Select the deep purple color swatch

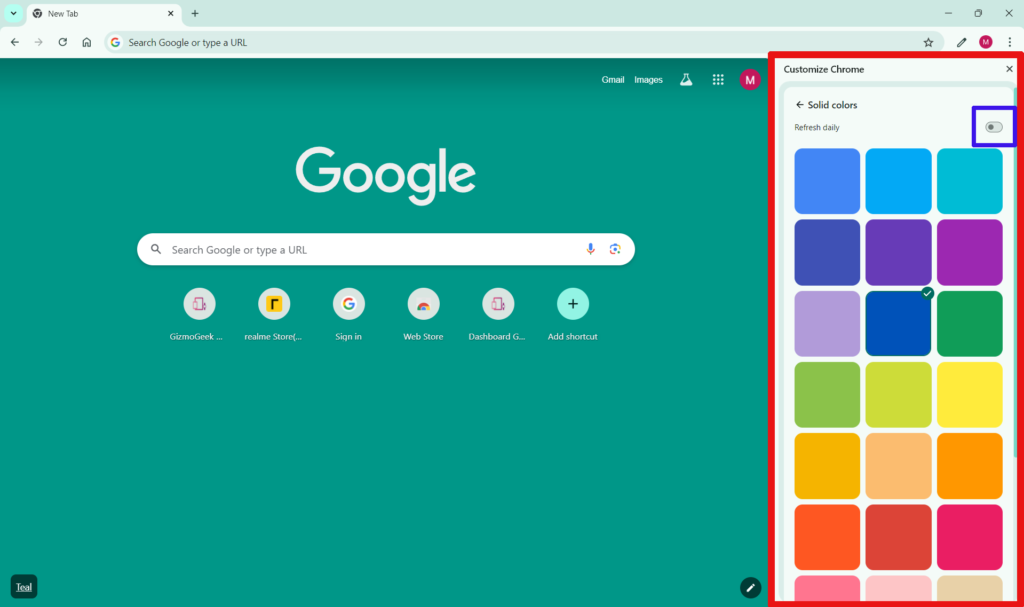point(898,252)
